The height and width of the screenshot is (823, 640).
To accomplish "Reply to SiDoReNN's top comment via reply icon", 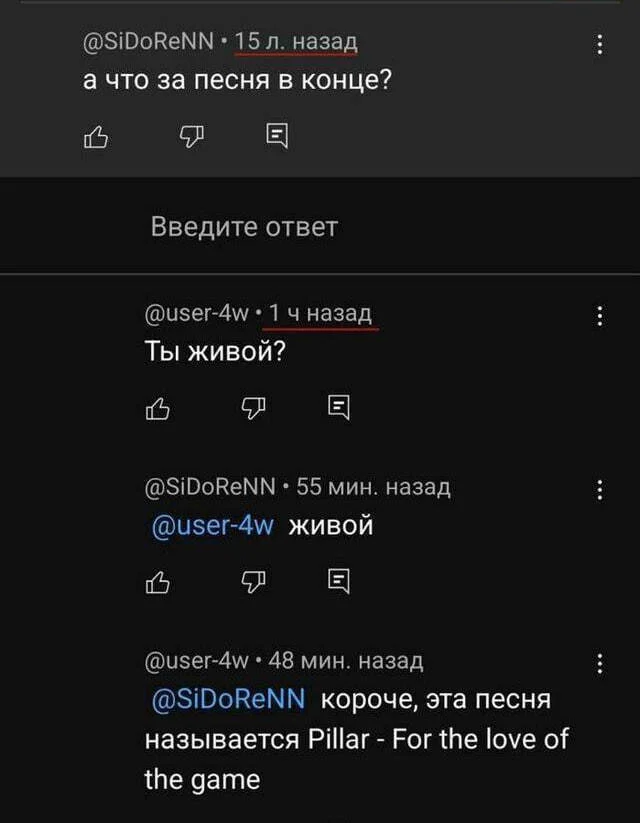I will 277,137.
